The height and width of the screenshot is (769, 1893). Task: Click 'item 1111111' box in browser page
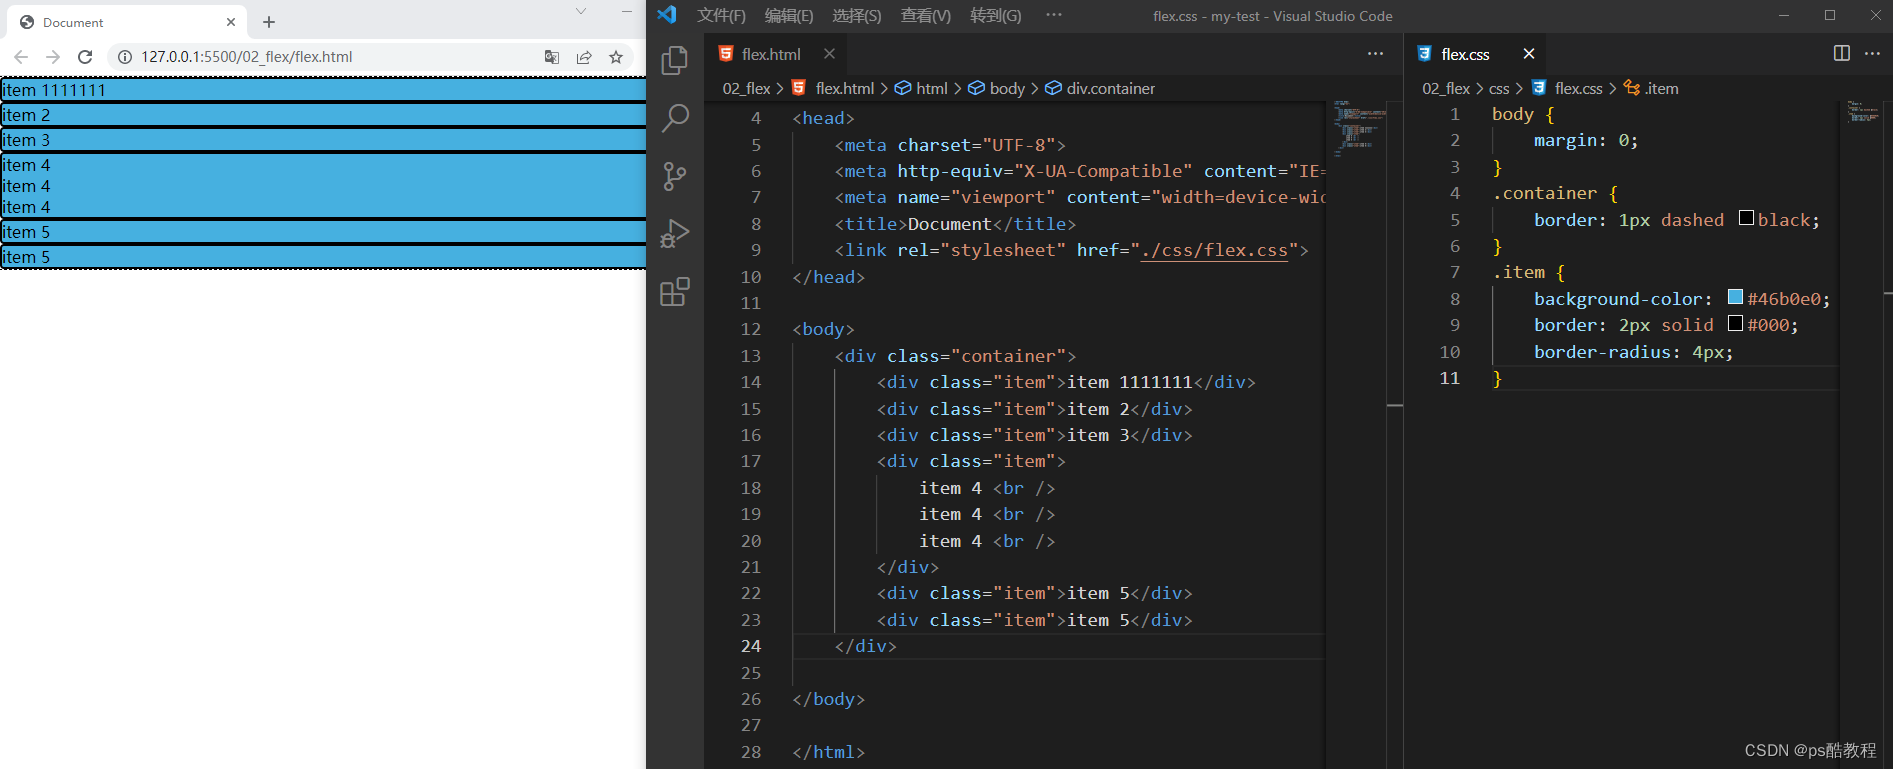click(323, 90)
